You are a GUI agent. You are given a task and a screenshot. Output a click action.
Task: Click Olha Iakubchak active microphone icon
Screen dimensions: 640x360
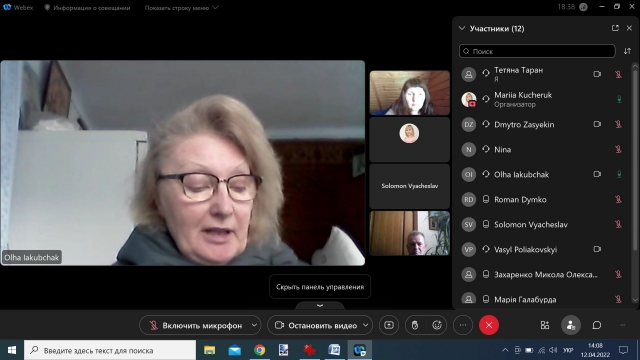[x=619, y=174]
